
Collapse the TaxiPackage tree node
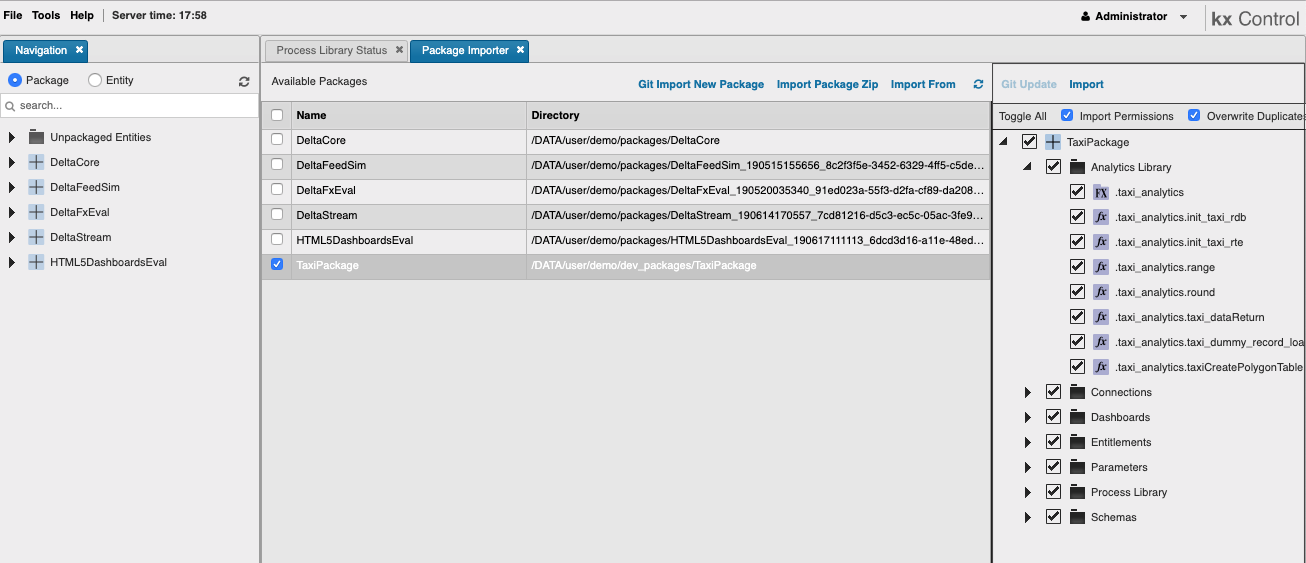click(1004, 142)
